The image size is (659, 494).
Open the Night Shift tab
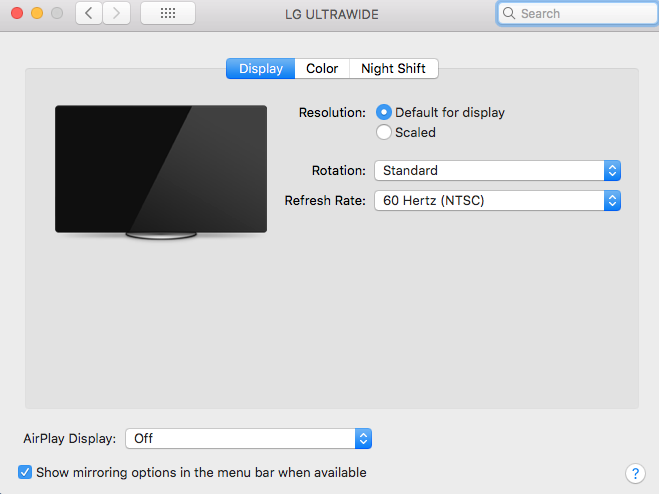(393, 69)
